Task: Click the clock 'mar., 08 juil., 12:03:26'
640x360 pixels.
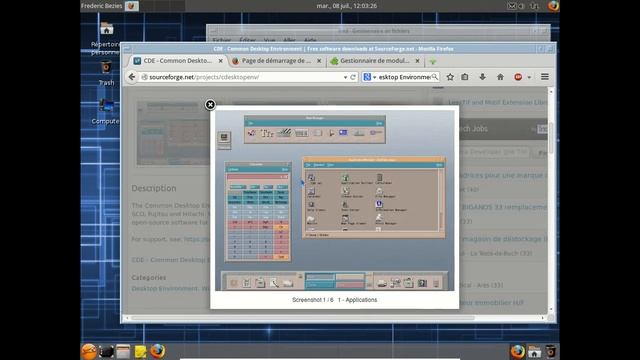Action: pos(347,6)
